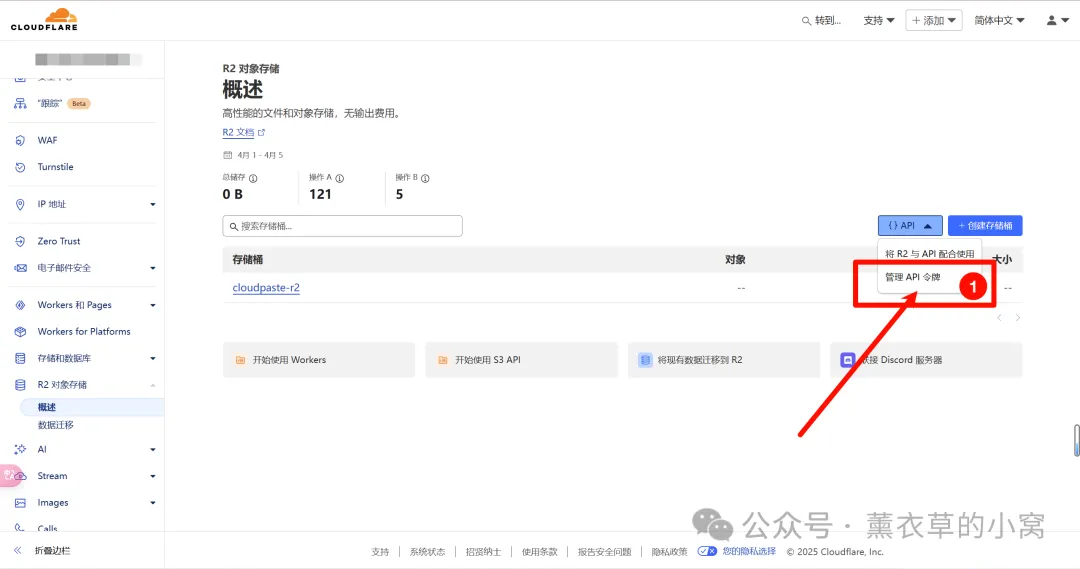Open the 支持 dropdown in header

point(879,21)
